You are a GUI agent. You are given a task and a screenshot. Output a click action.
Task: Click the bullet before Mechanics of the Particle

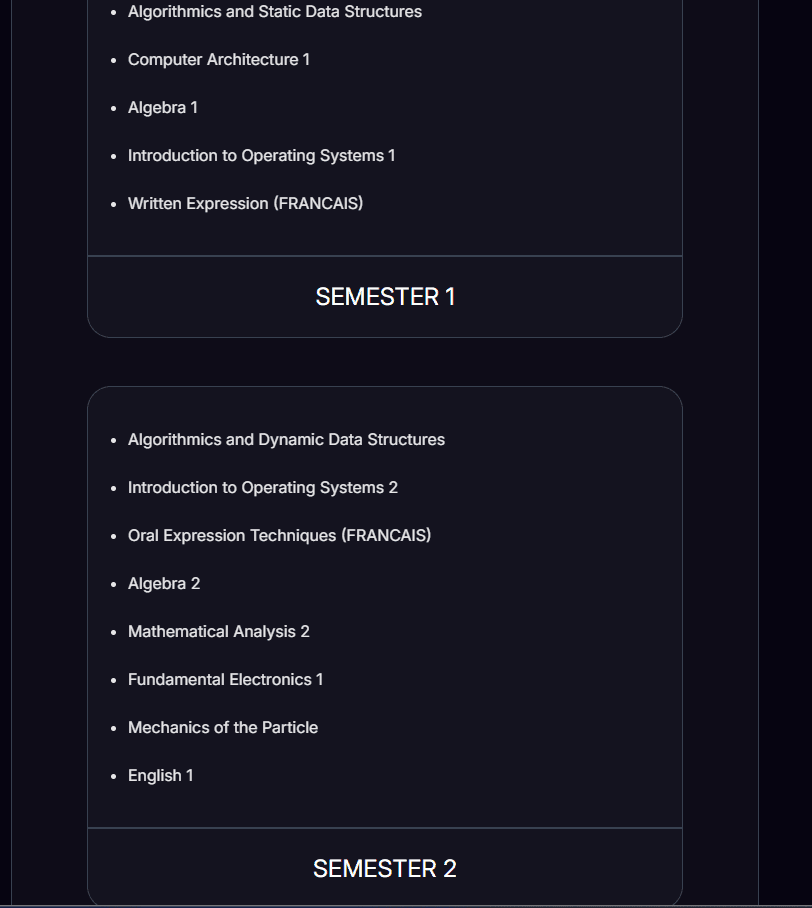point(114,729)
